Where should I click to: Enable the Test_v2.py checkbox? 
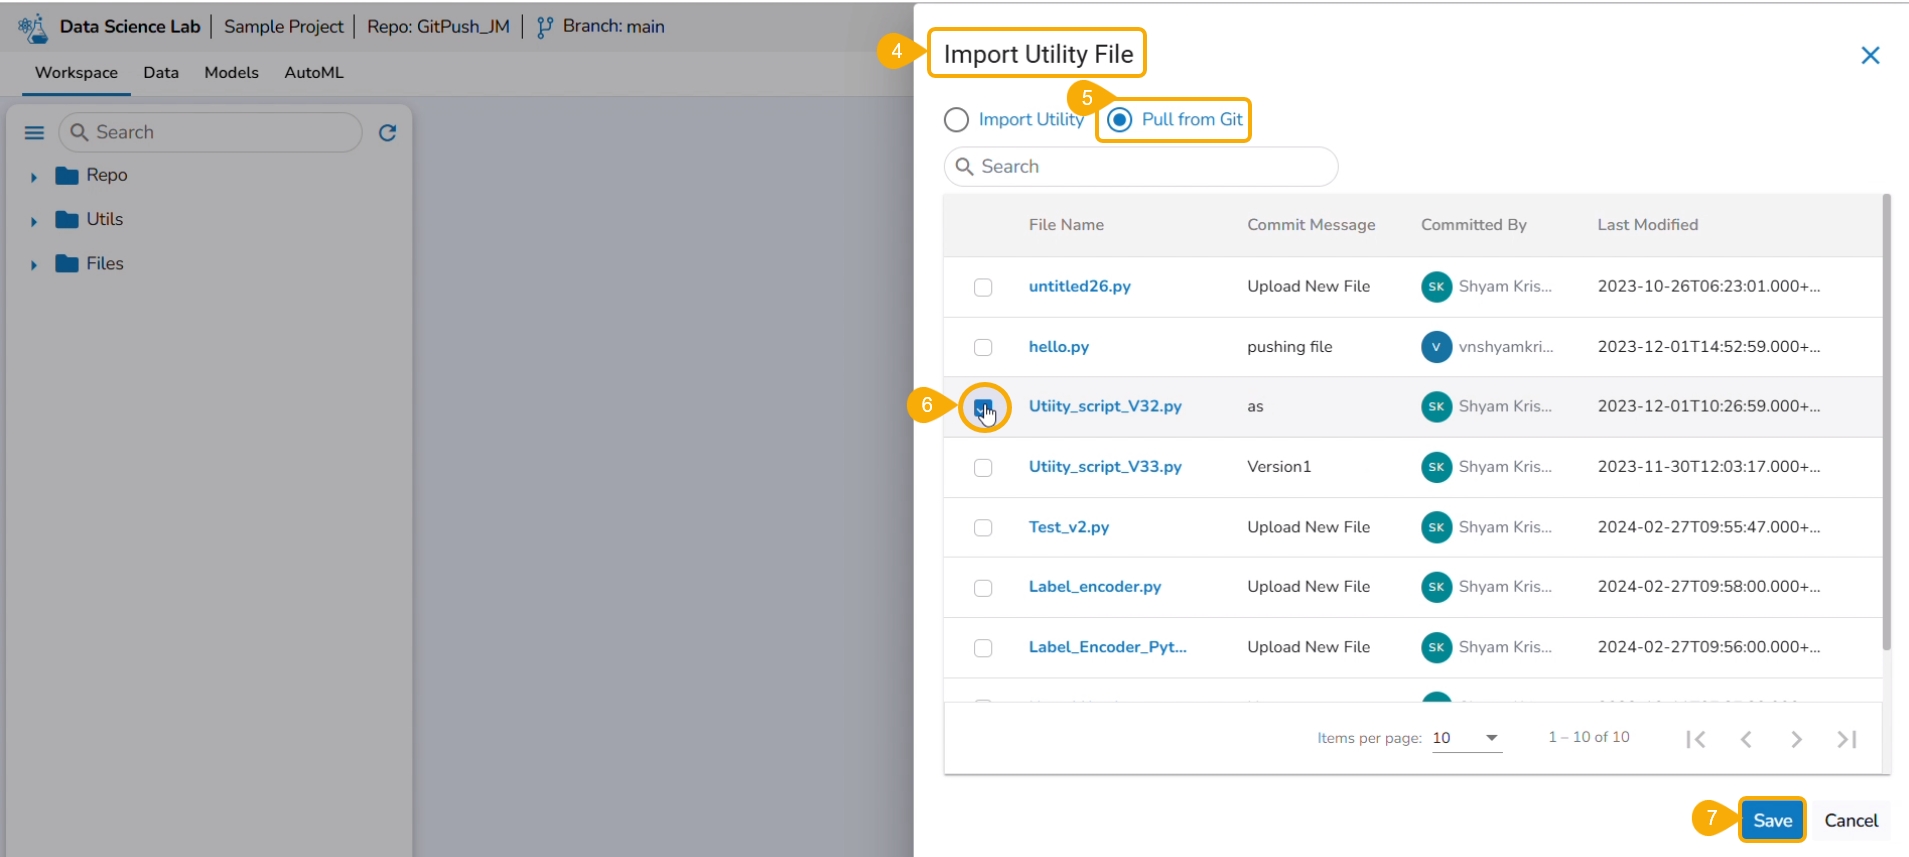click(983, 528)
